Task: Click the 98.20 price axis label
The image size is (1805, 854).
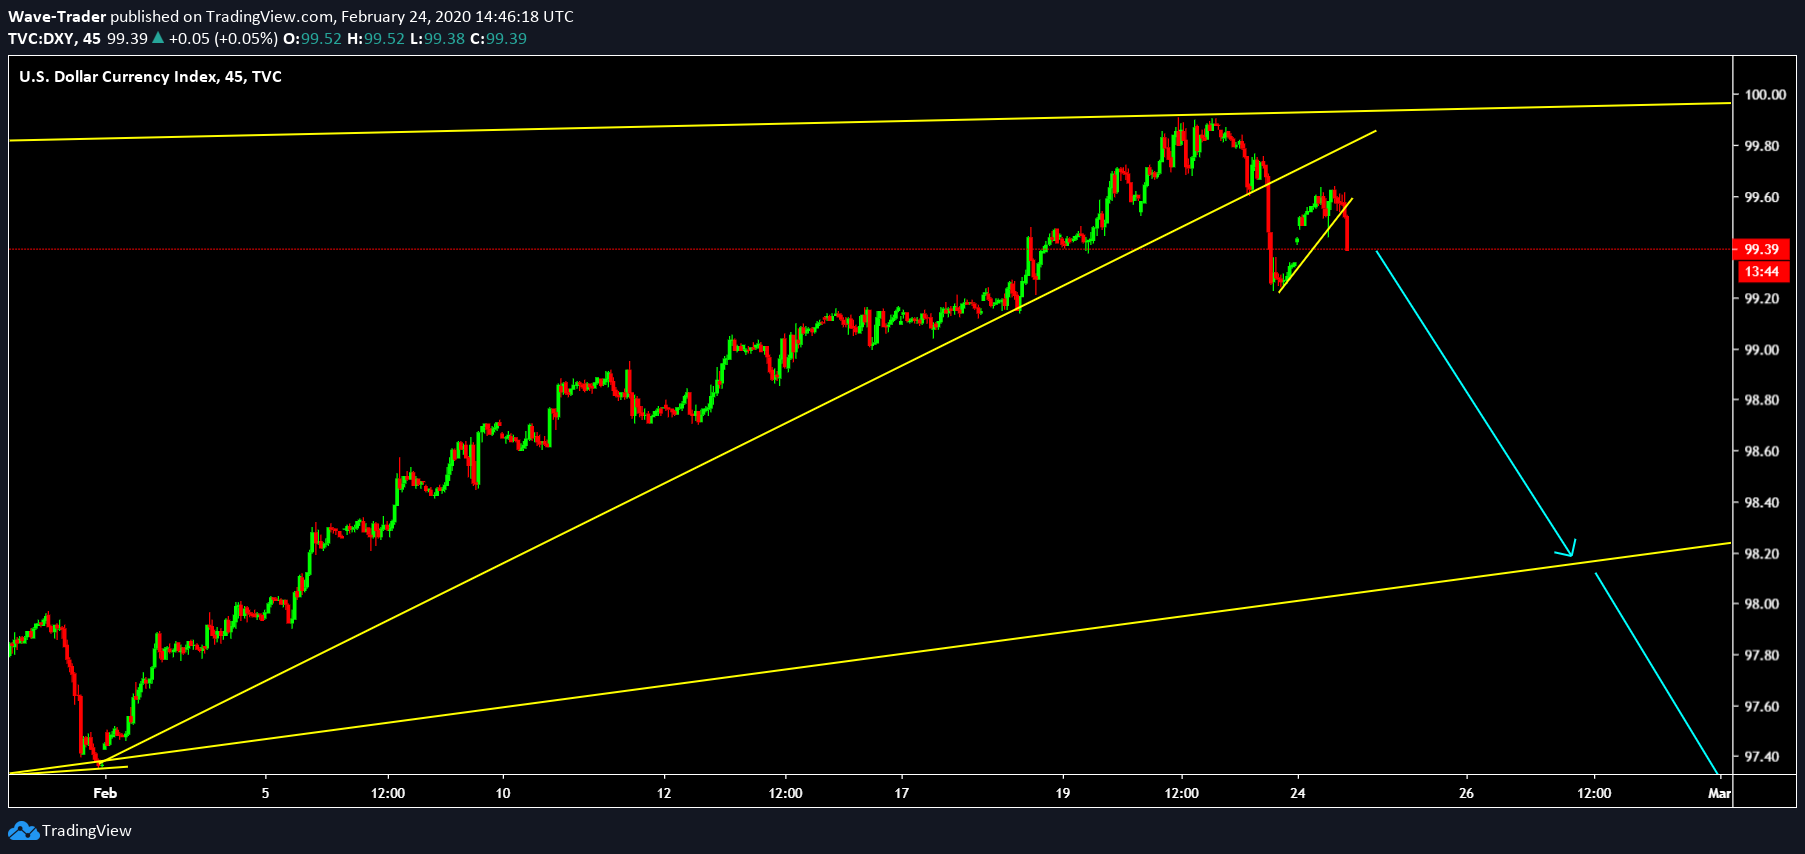Action: [x=1762, y=553]
